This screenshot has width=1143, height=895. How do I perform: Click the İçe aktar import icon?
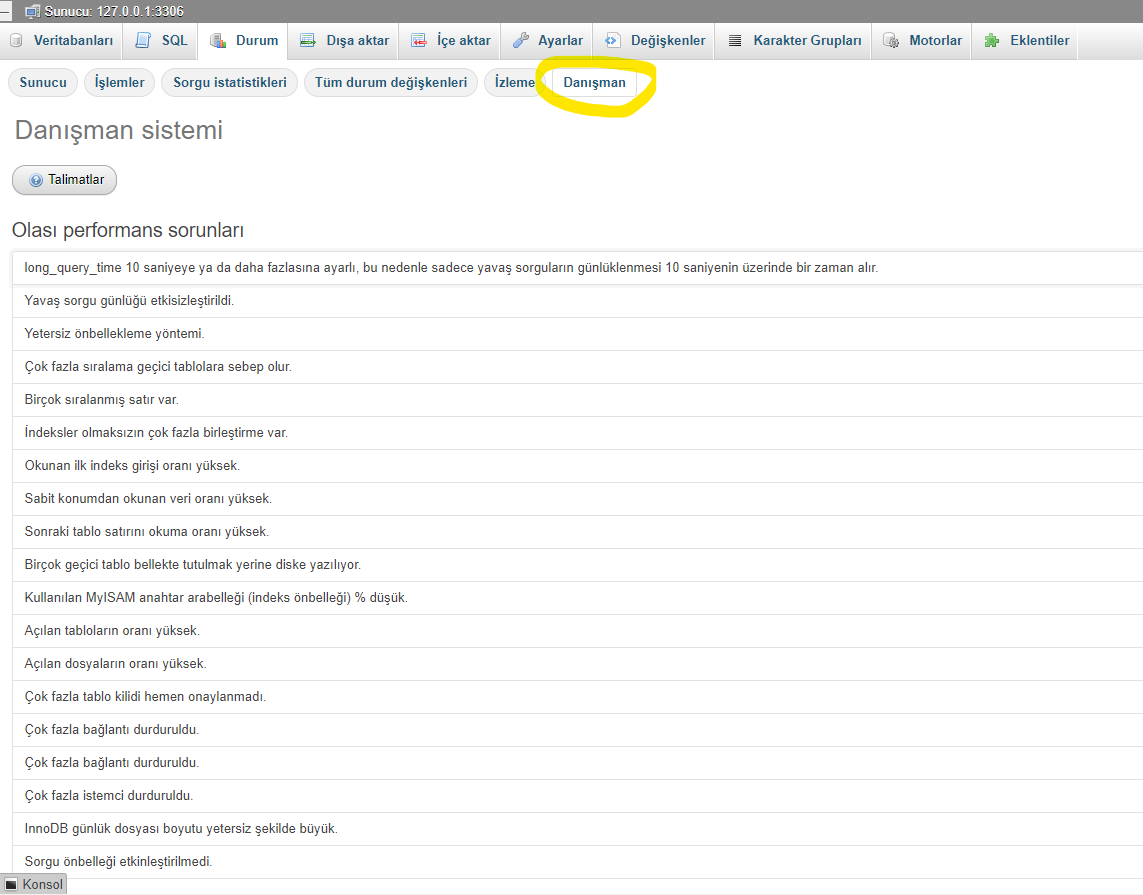418,41
